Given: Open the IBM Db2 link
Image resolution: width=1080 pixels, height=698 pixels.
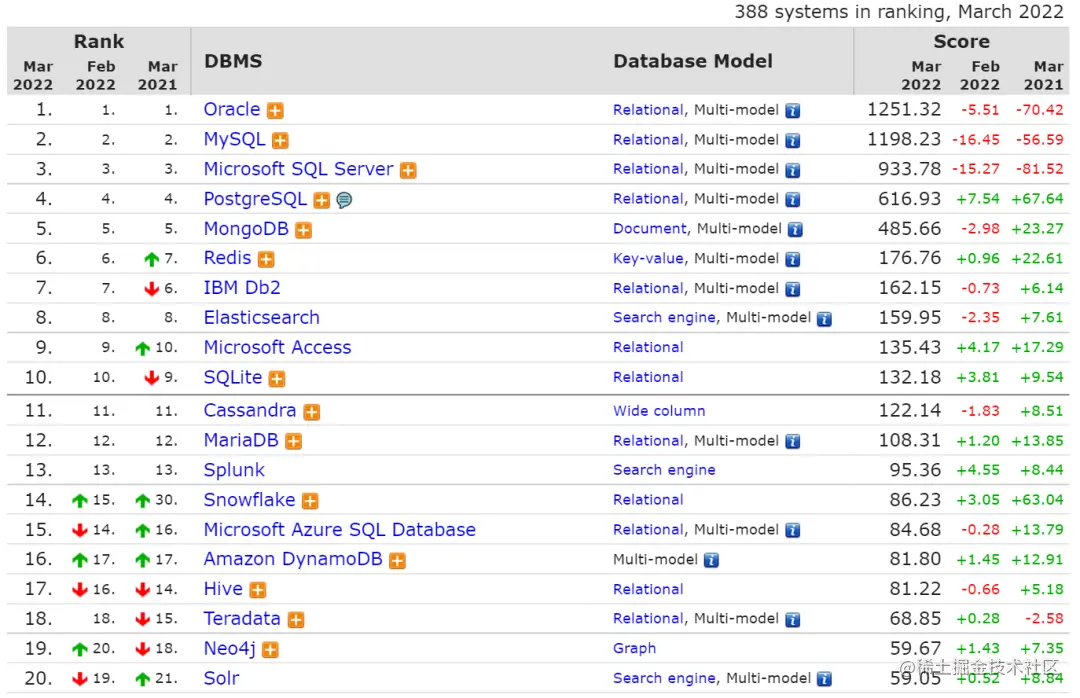Looking at the screenshot, I should (242, 288).
